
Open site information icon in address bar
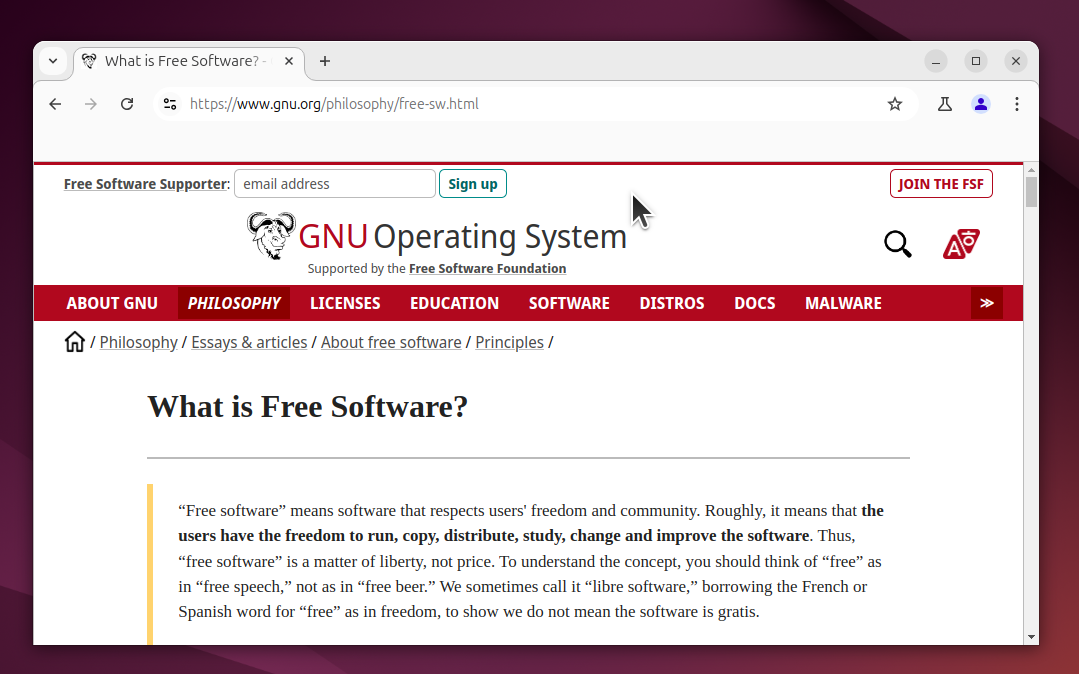click(170, 104)
